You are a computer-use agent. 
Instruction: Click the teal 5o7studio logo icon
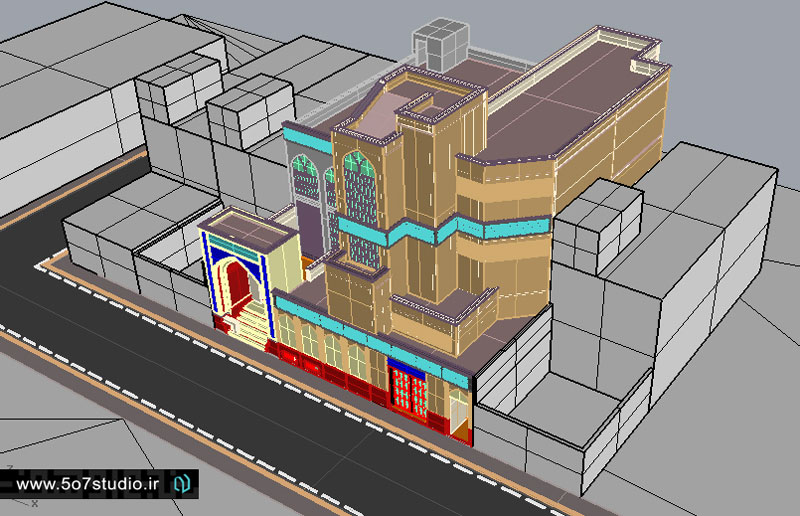[x=182, y=484]
